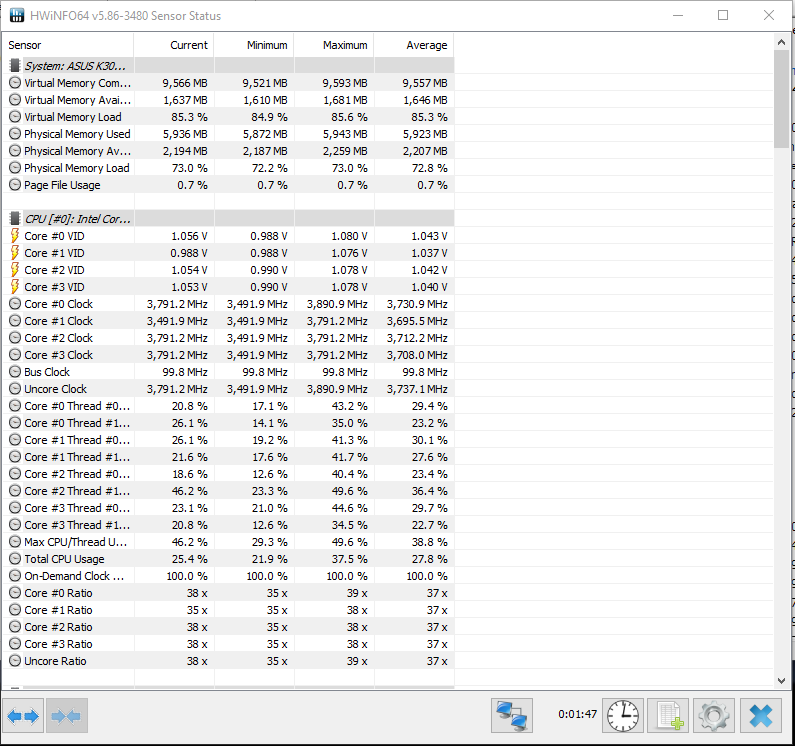Select the CPU [#0]: Intel Core group row
The width and height of the screenshot is (795, 746).
tap(228, 219)
